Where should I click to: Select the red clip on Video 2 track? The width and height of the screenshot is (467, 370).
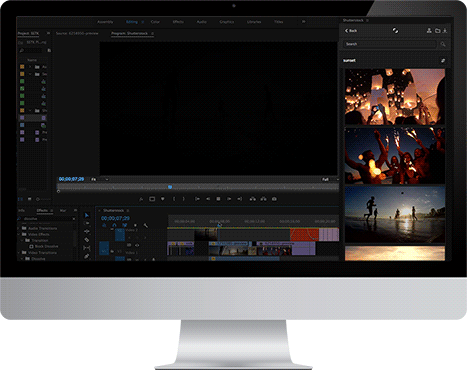pos(304,235)
